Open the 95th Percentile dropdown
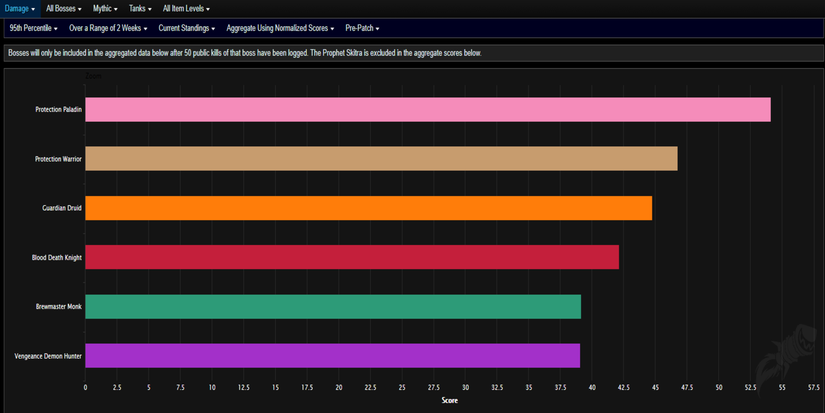The height and width of the screenshot is (413, 825). tap(34, 28)
